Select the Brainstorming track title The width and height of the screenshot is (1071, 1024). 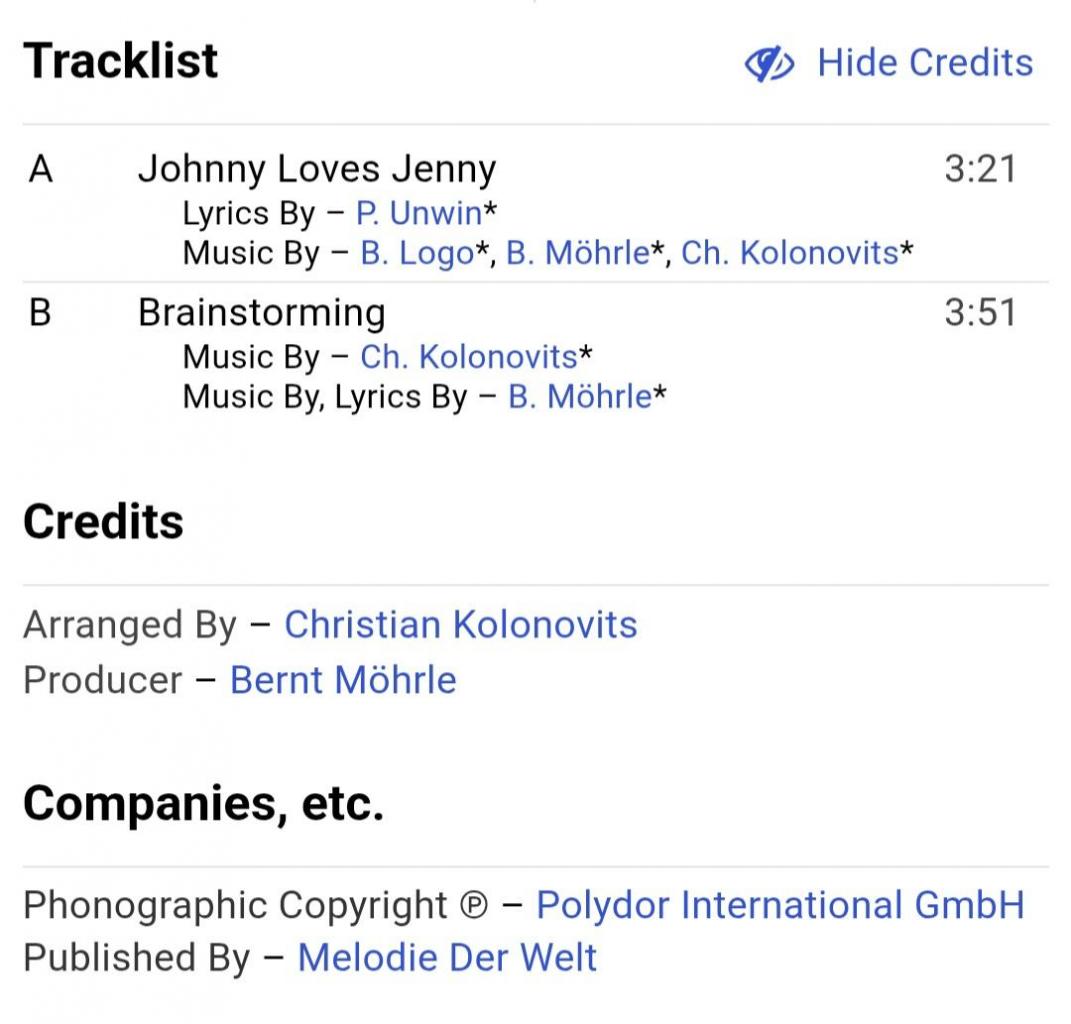click(261, 313)
